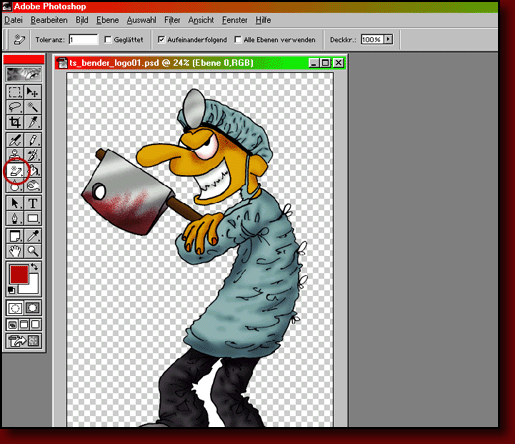Jump to ImageReady button
Viewport: 515px width, 444px height.
click(x=24, y=341)
